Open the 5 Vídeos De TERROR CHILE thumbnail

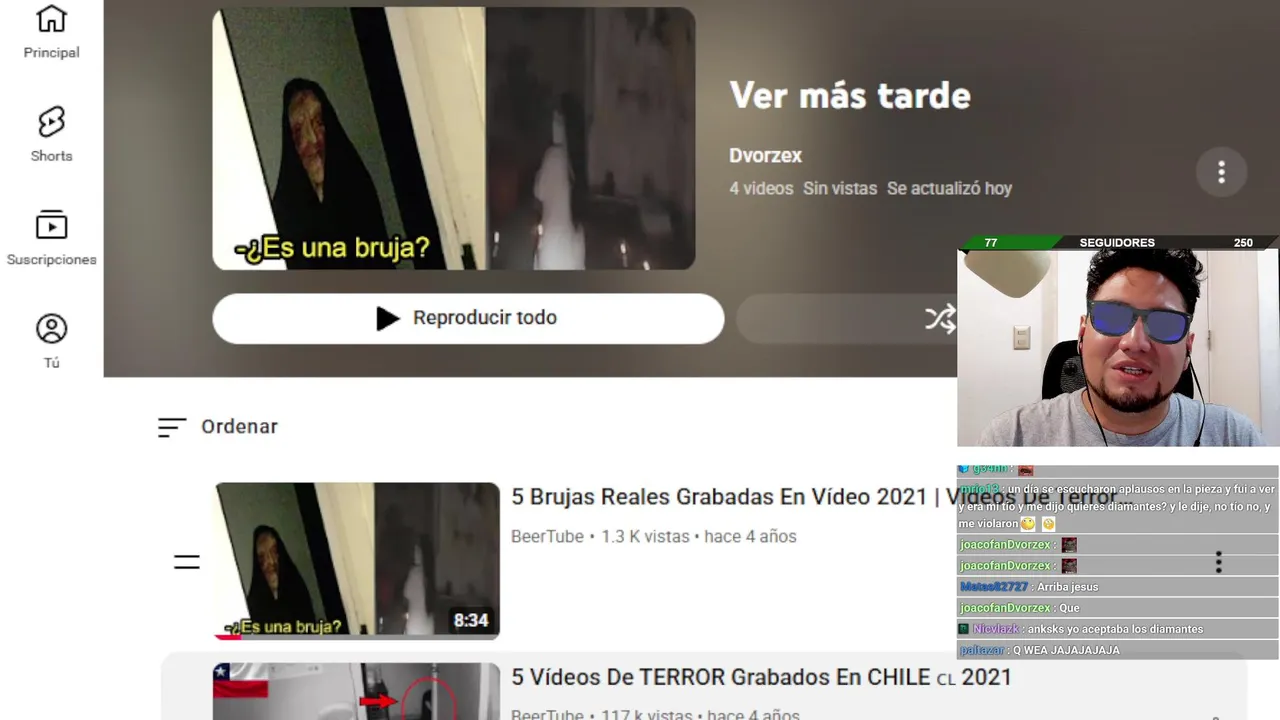(x=357, y=691)
